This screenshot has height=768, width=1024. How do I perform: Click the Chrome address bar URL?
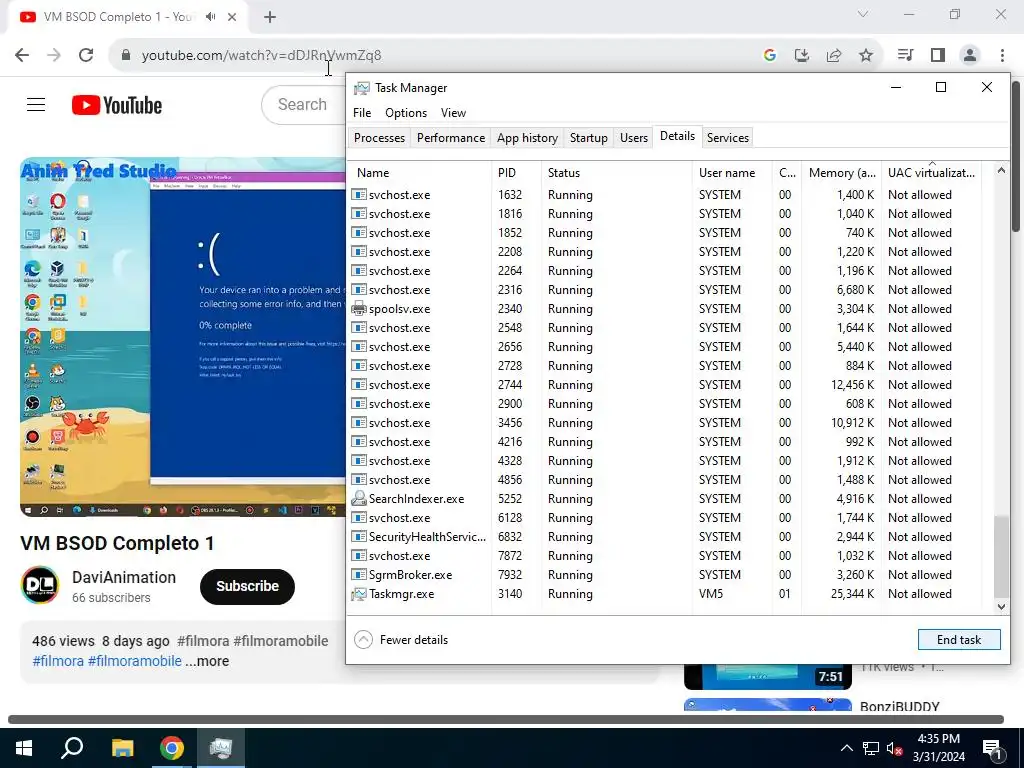tap(261, 56)
